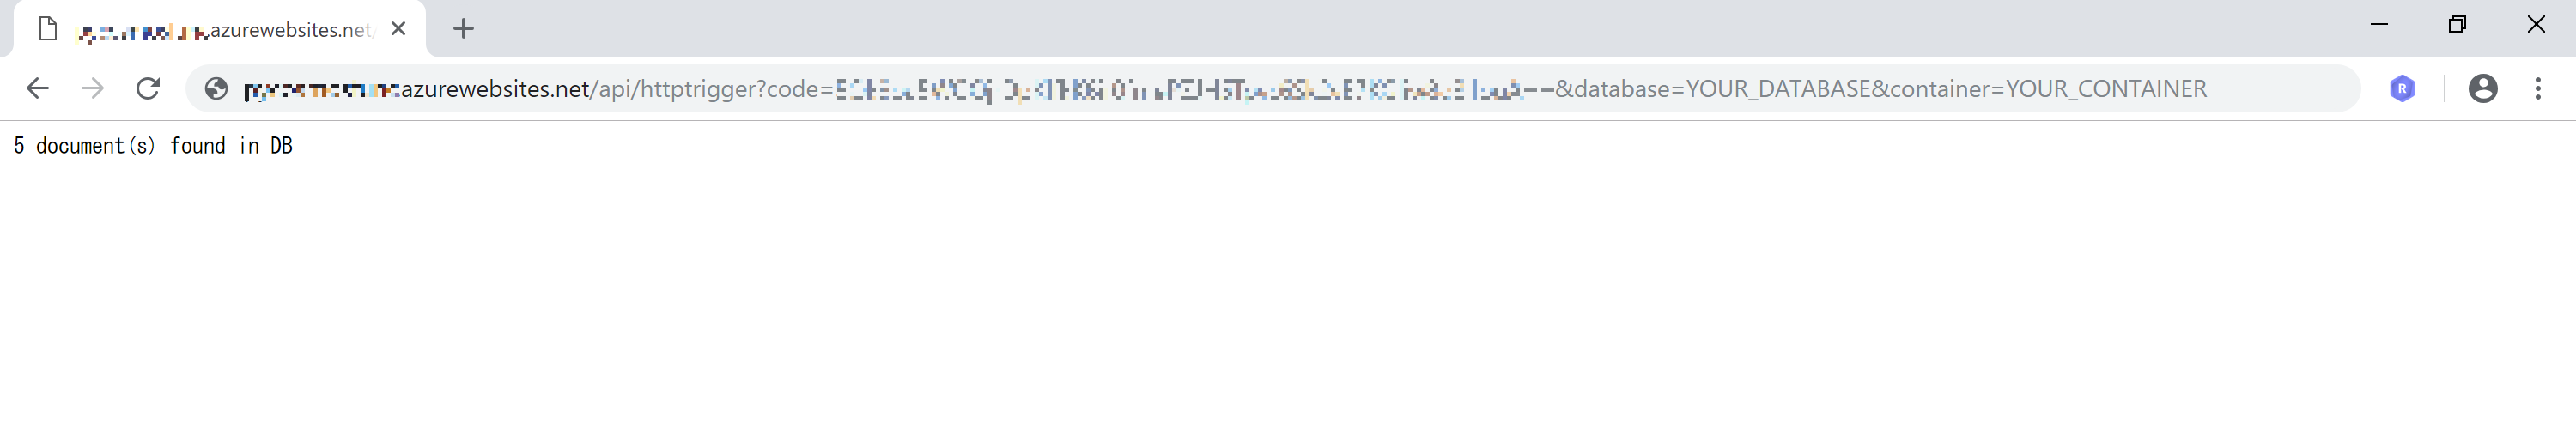This screenshot has width=2576, height=429.
Task: Open a new tab with the plus button
Action: click(463, 29)
